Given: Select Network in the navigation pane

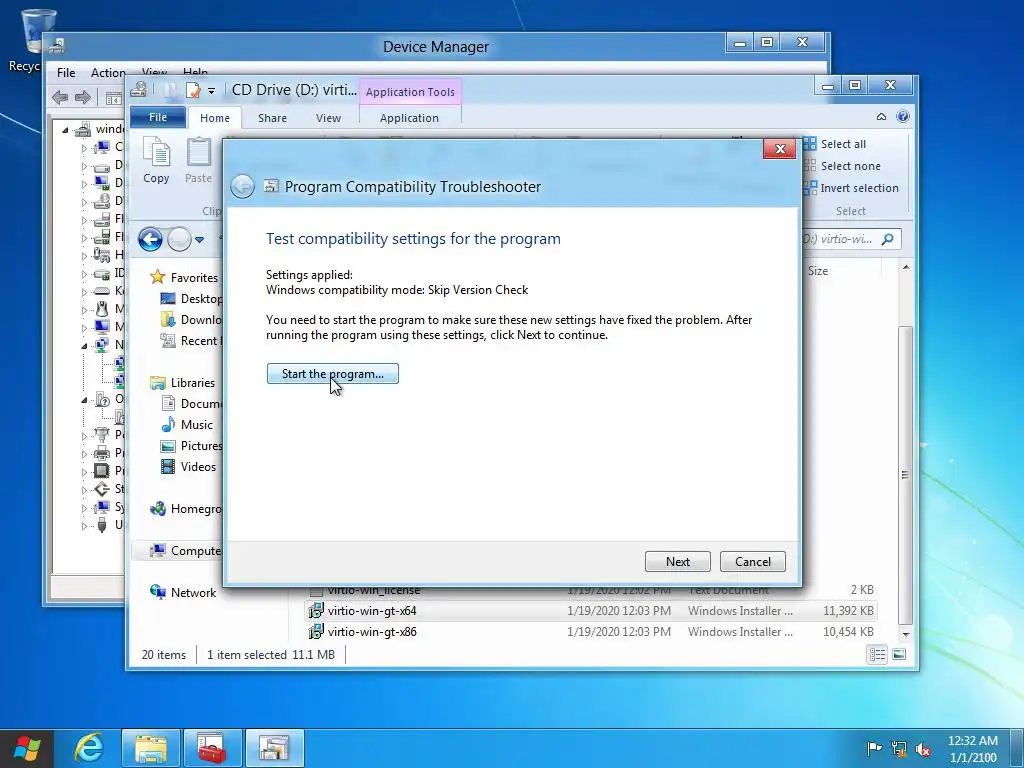Looking at the screenshot, I should tap(183, 592).
